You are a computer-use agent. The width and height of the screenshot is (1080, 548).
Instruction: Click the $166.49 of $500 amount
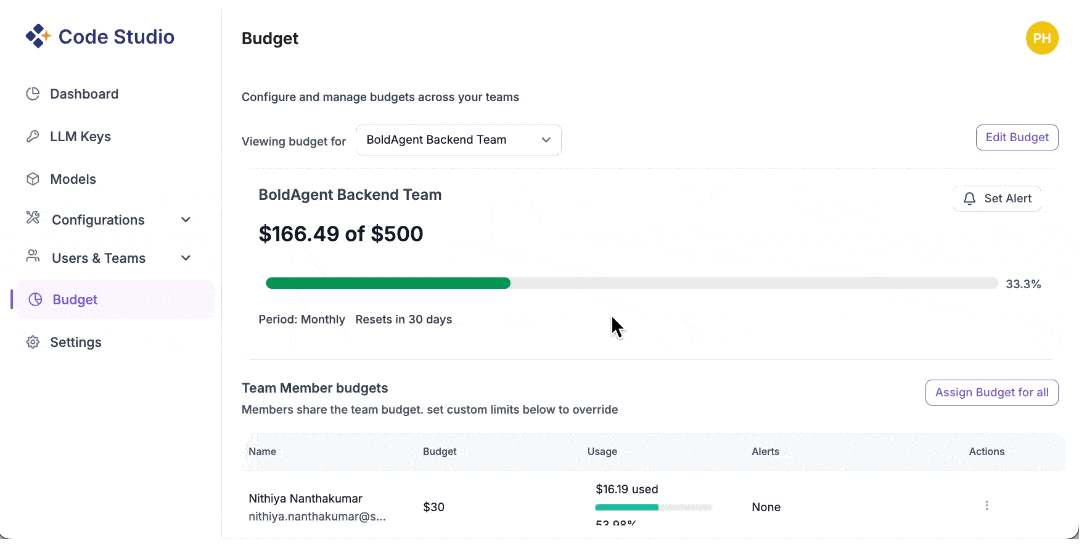341,234
